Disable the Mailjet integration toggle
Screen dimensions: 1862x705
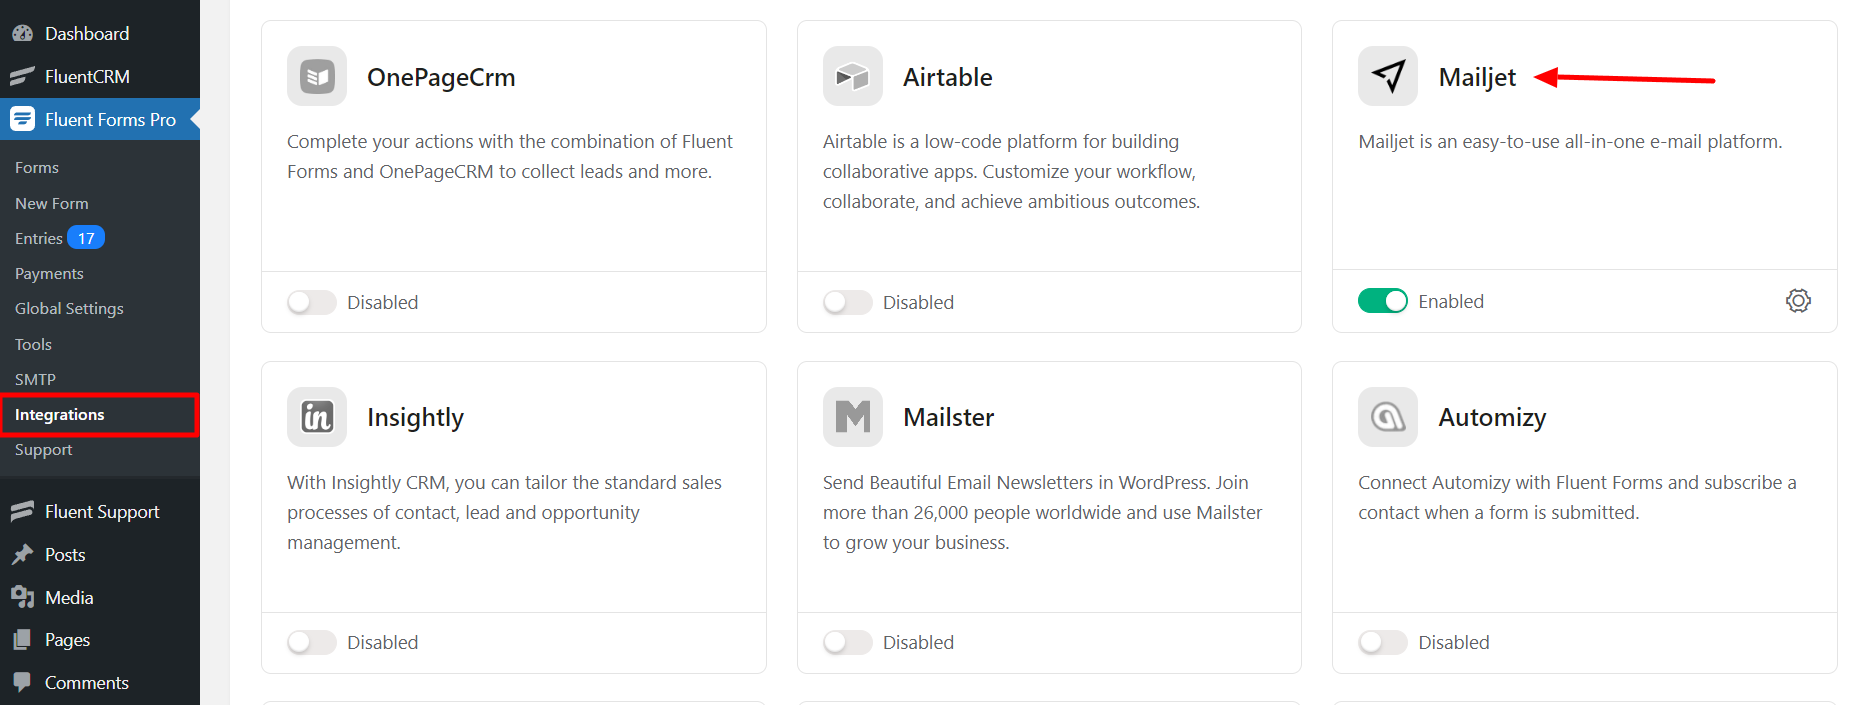[x=1383, y=301]
